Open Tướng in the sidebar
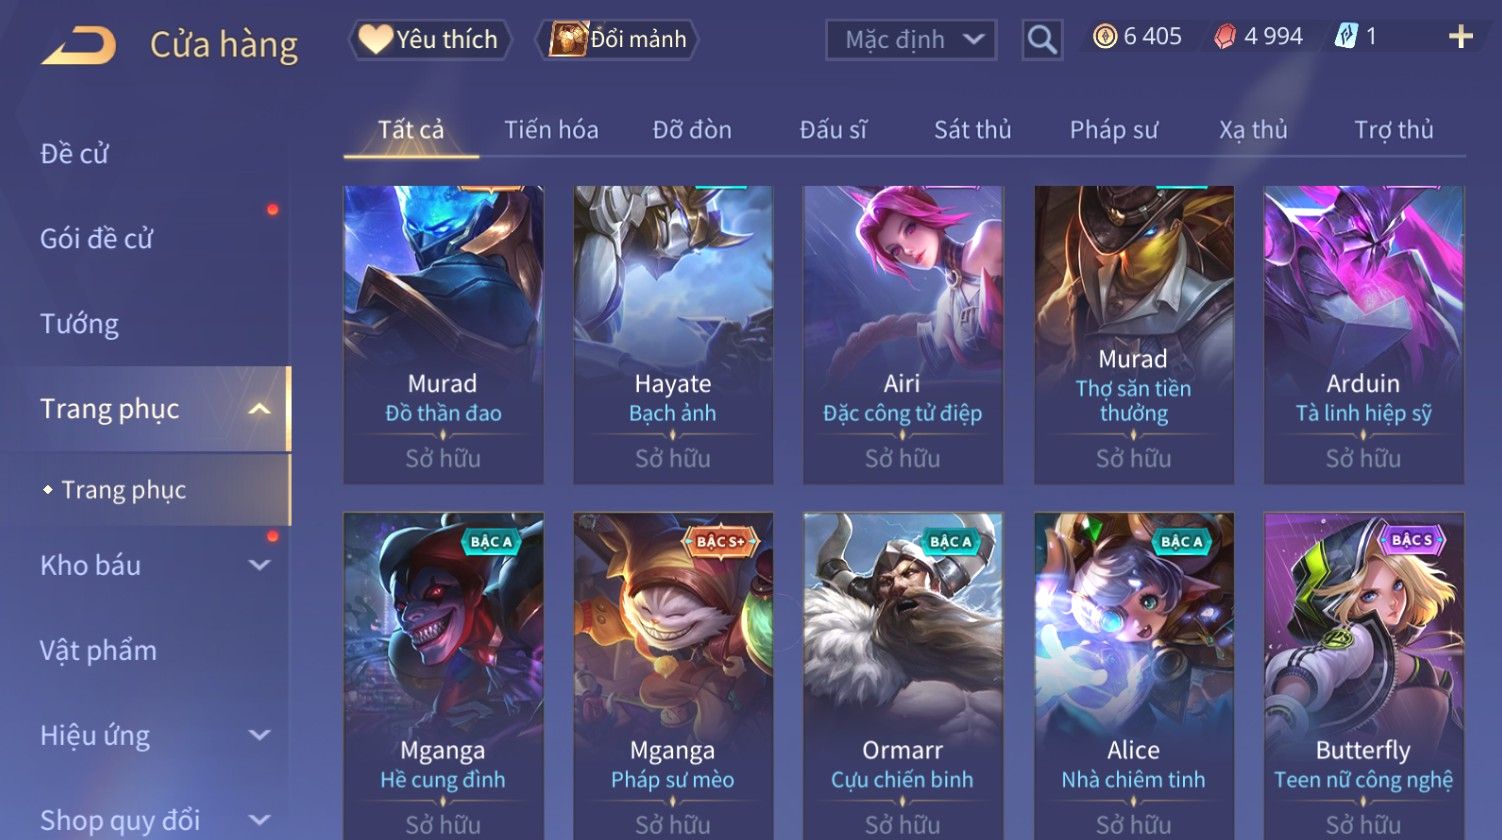Viewport: 1502px width, 840px height. (80, 324)
